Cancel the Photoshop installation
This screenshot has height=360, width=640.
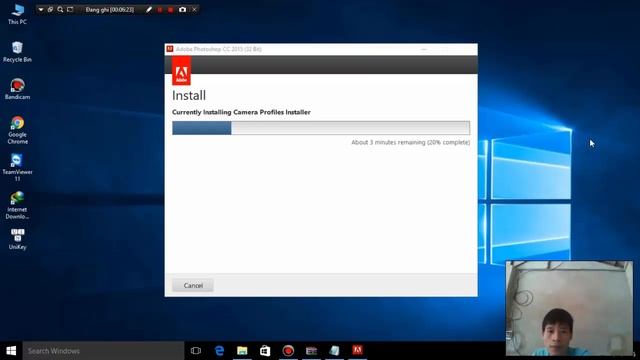click(x=193, y=285)
